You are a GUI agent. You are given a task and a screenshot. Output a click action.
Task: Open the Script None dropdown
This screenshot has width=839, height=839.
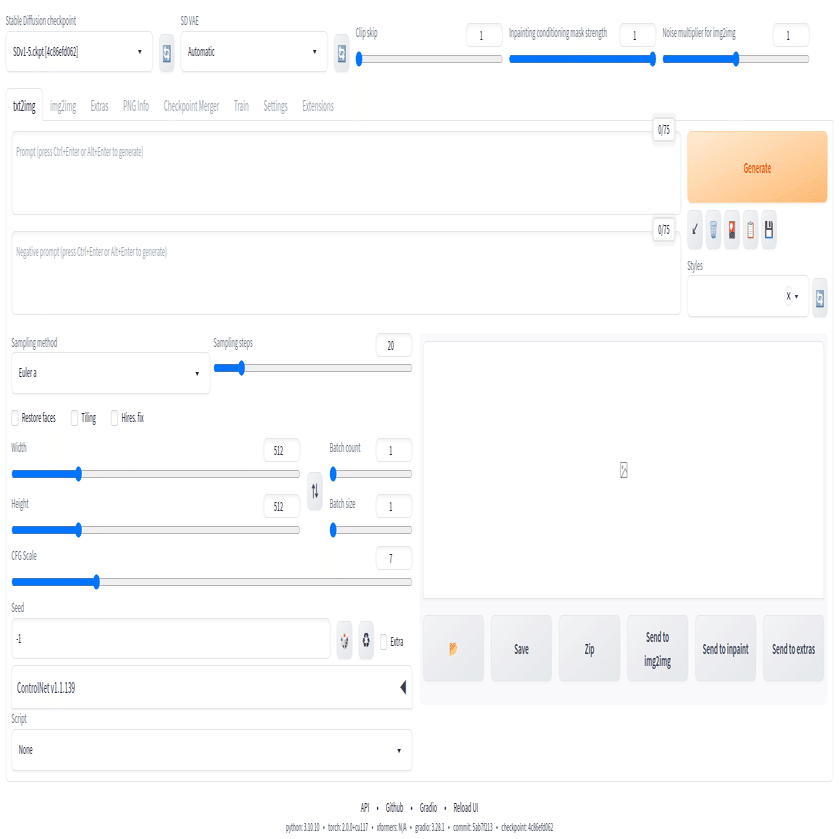pyautogui.click(x=212, y=750)
